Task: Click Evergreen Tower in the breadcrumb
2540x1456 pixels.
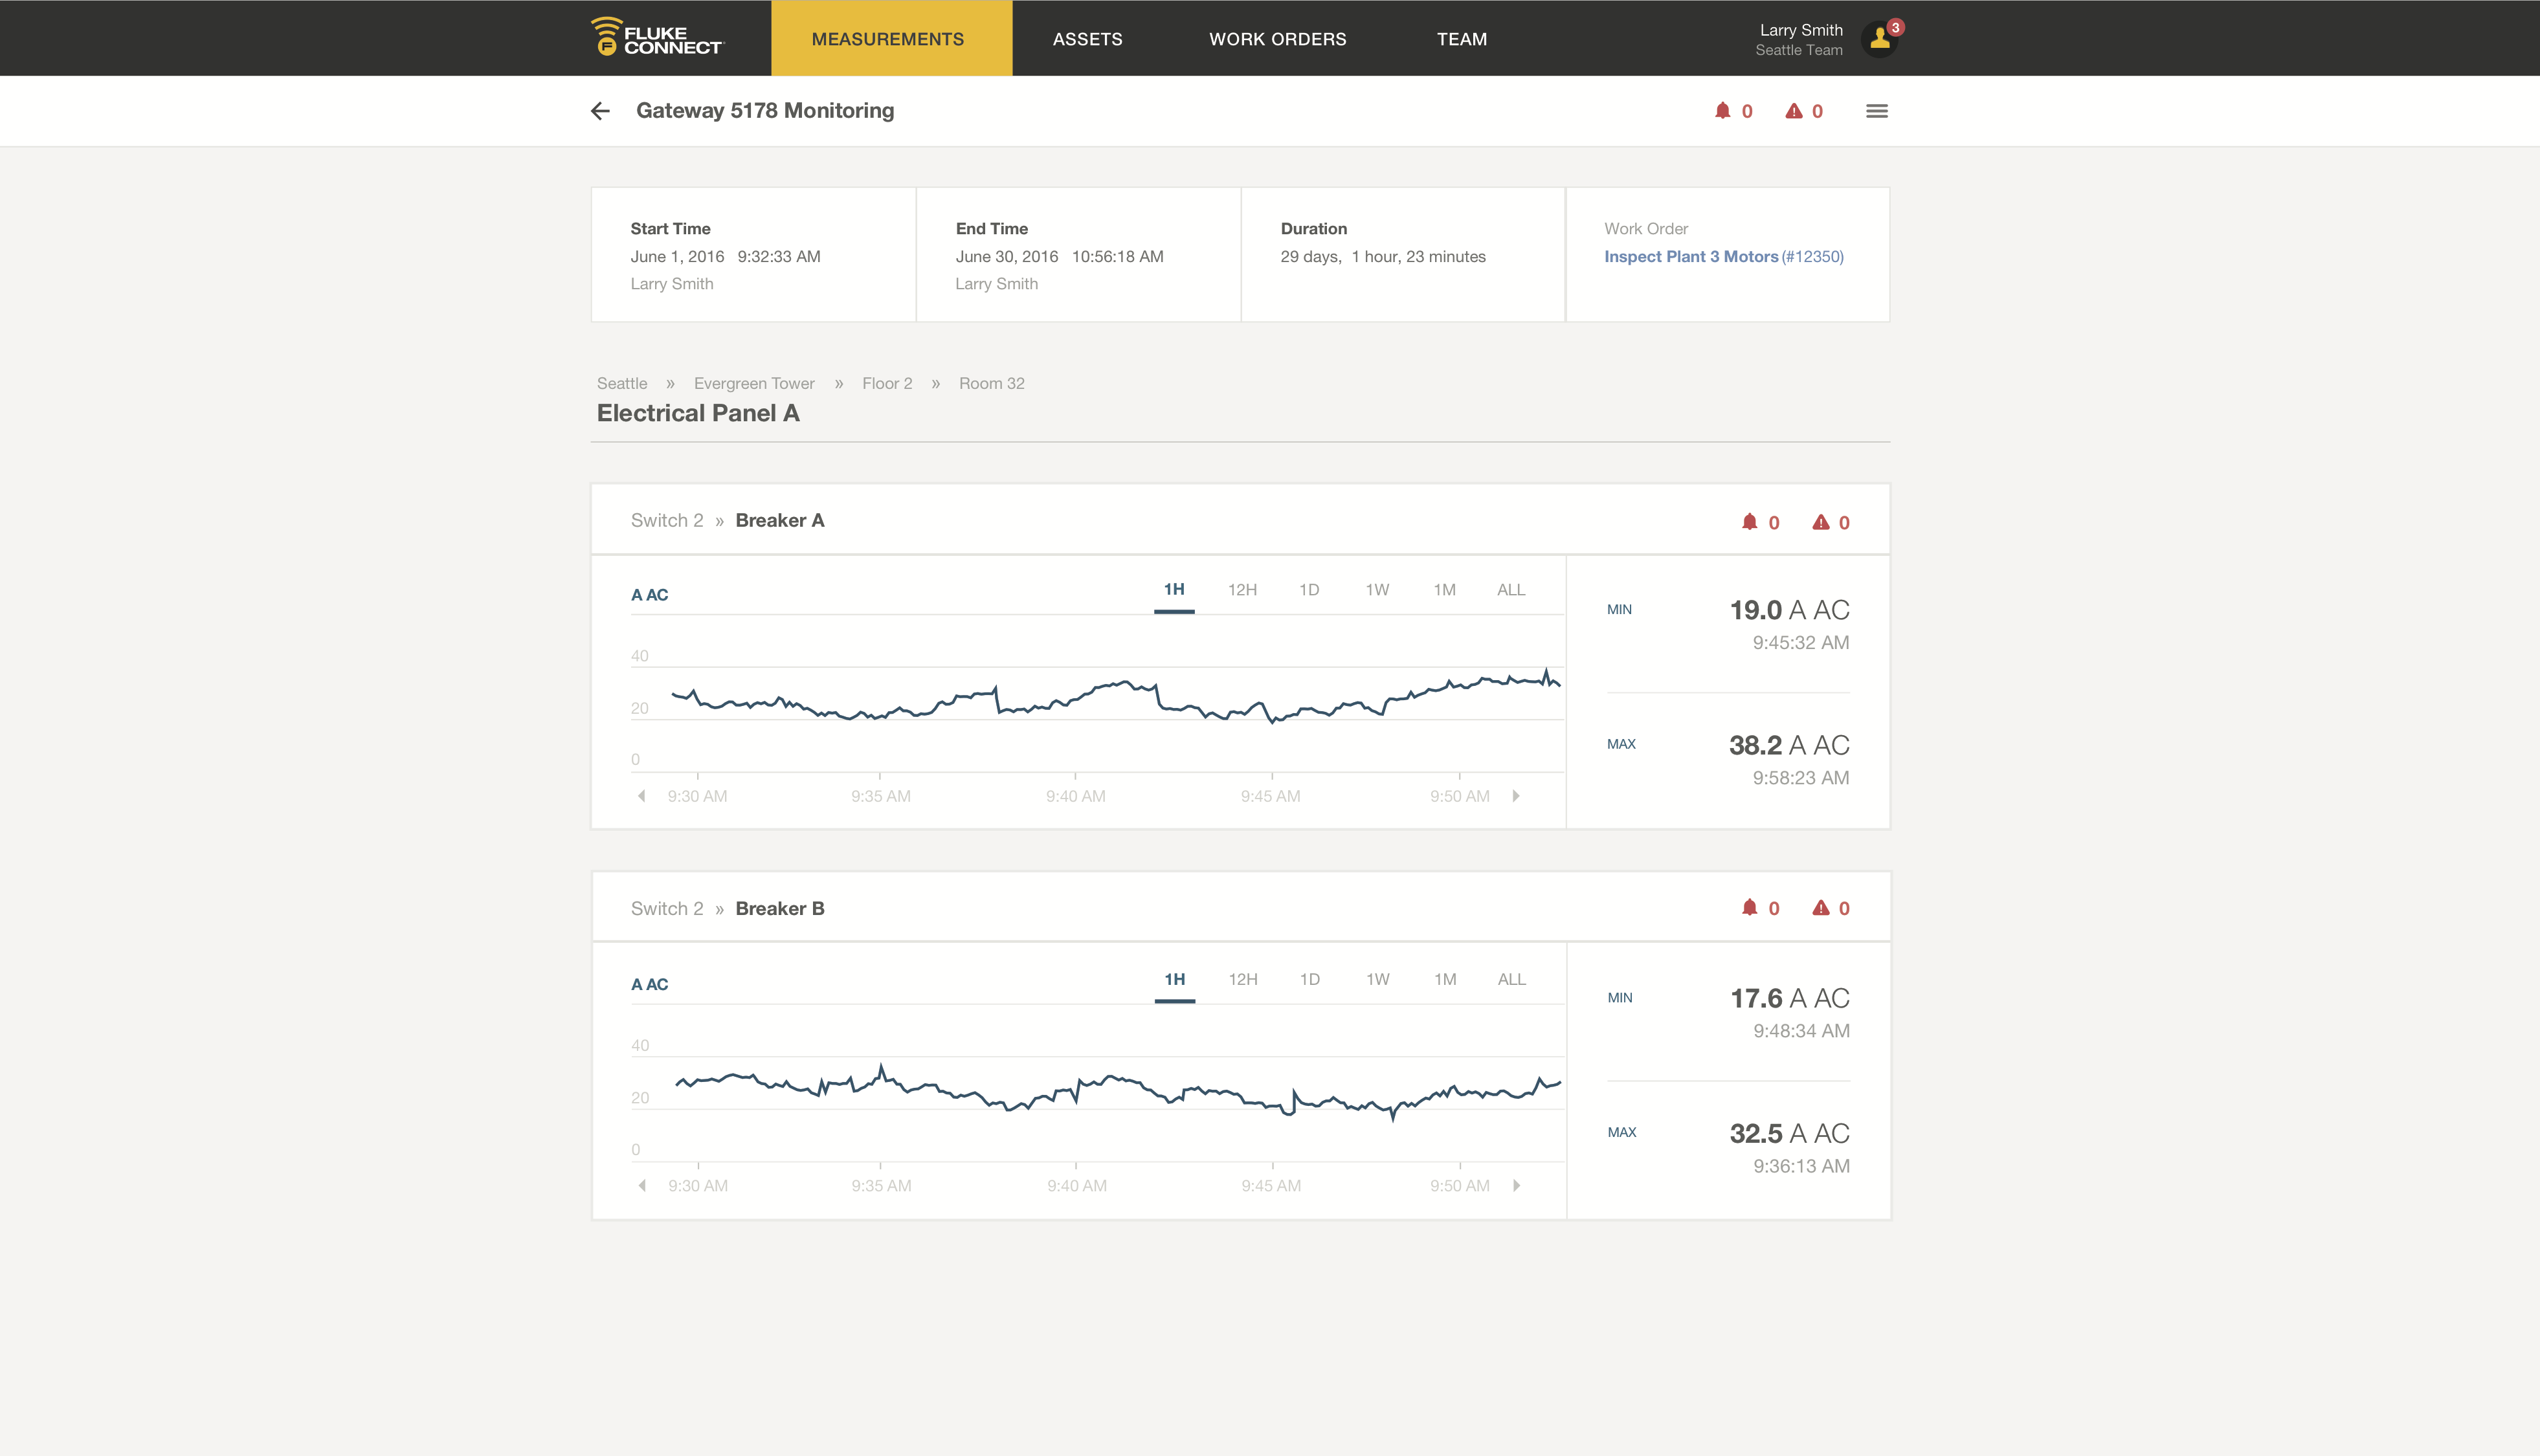Action: (754, 384)
